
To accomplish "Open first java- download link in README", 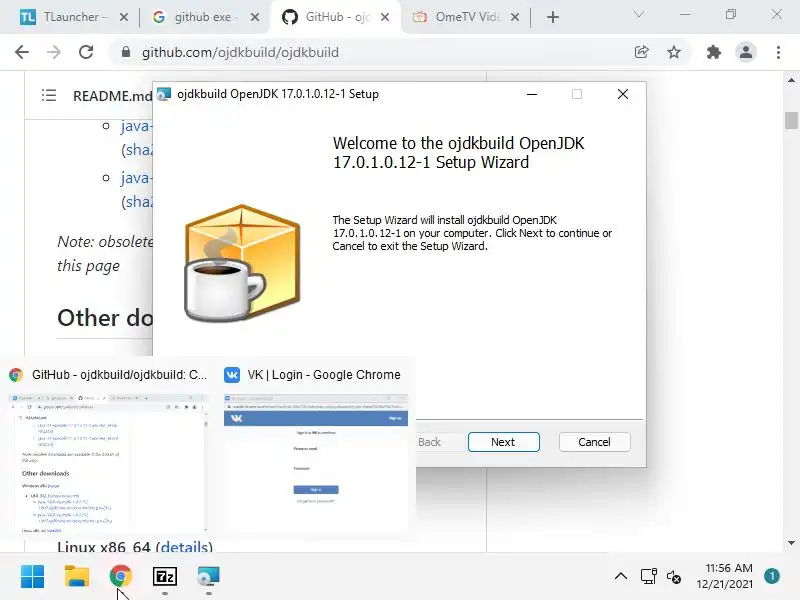I will 136,126.
